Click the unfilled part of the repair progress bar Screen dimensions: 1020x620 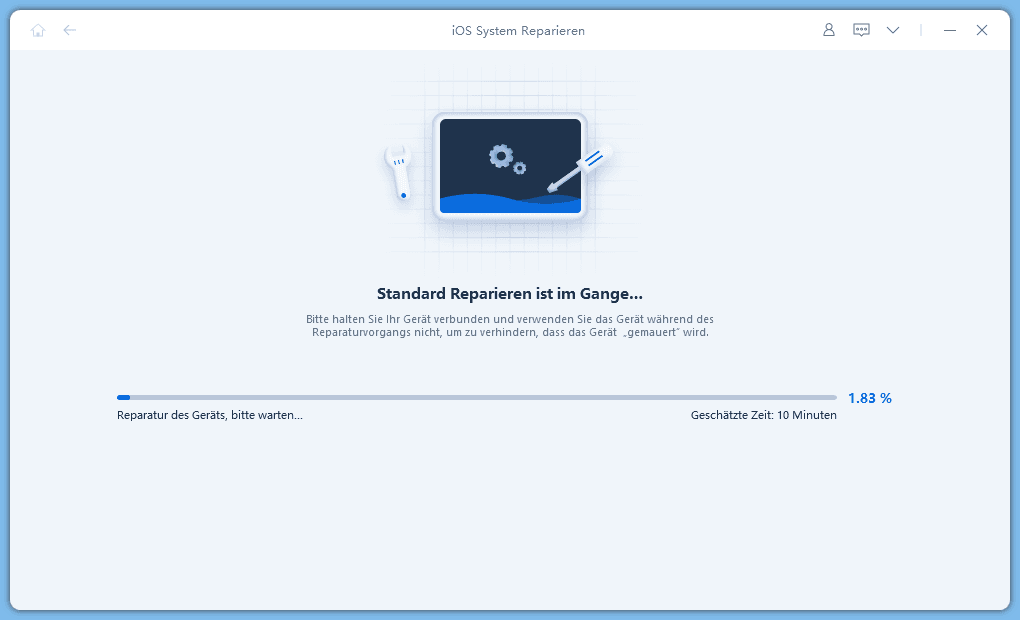tap(480, 398)
